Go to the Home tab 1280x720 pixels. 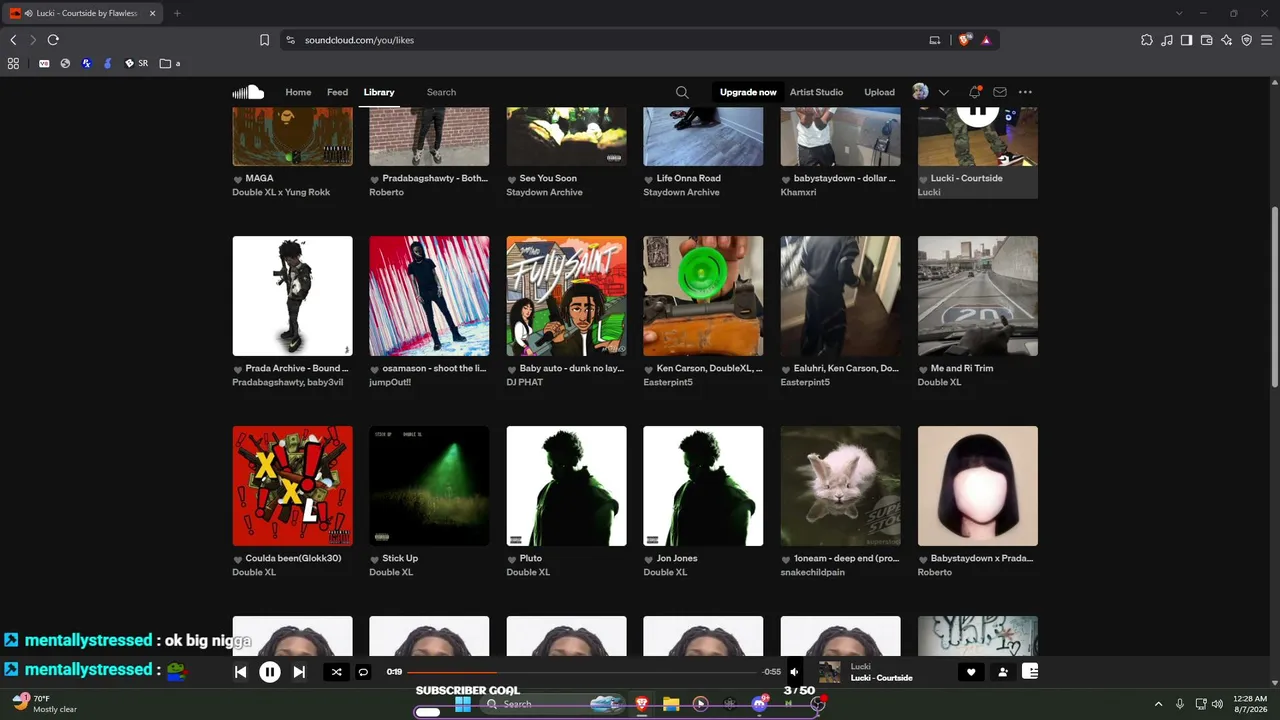click(298, 92)
